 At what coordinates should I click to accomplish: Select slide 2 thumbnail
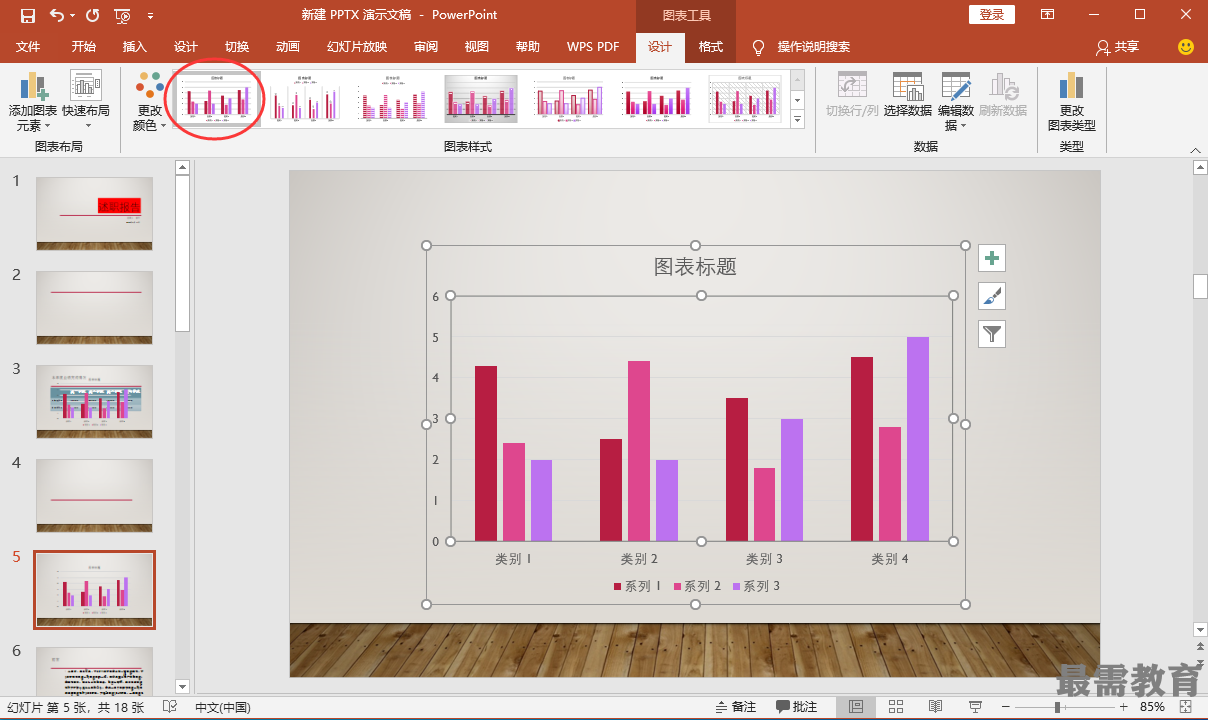[x=95, y=307]
